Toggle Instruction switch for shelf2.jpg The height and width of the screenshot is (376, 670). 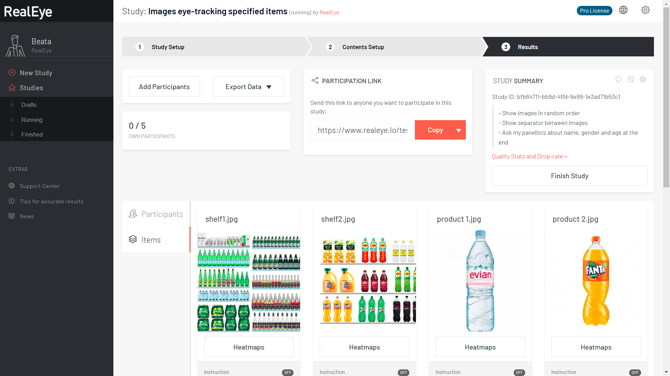[403, 372]
